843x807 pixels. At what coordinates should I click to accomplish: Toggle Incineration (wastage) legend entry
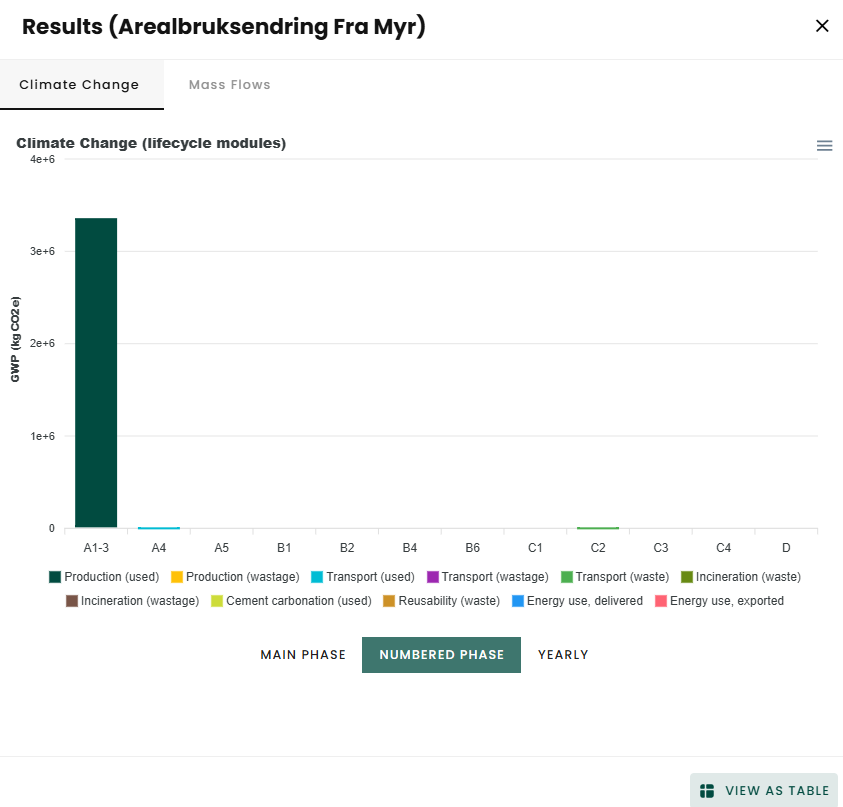[x=132, y=601]
